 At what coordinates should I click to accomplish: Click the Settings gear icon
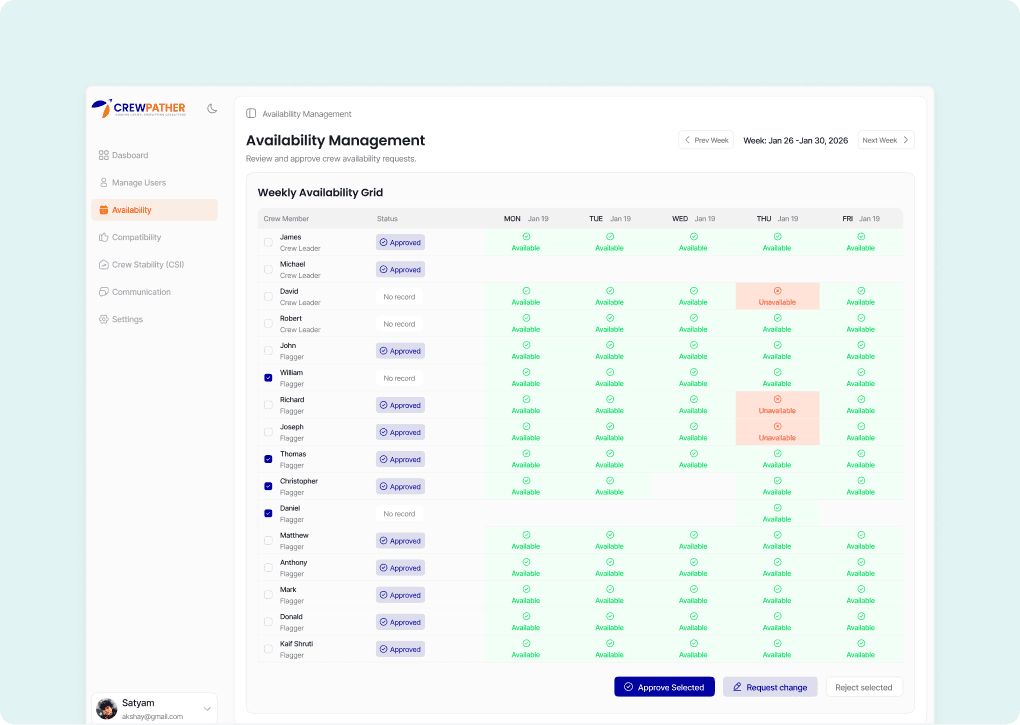[x=104, y=320]
